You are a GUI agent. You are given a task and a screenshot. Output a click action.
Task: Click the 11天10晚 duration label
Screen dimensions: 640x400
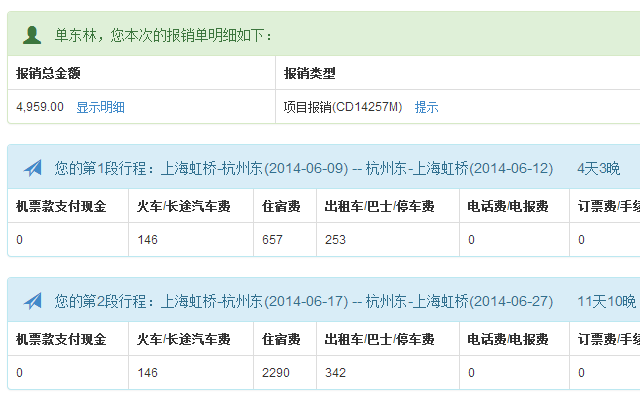(607, 301)
